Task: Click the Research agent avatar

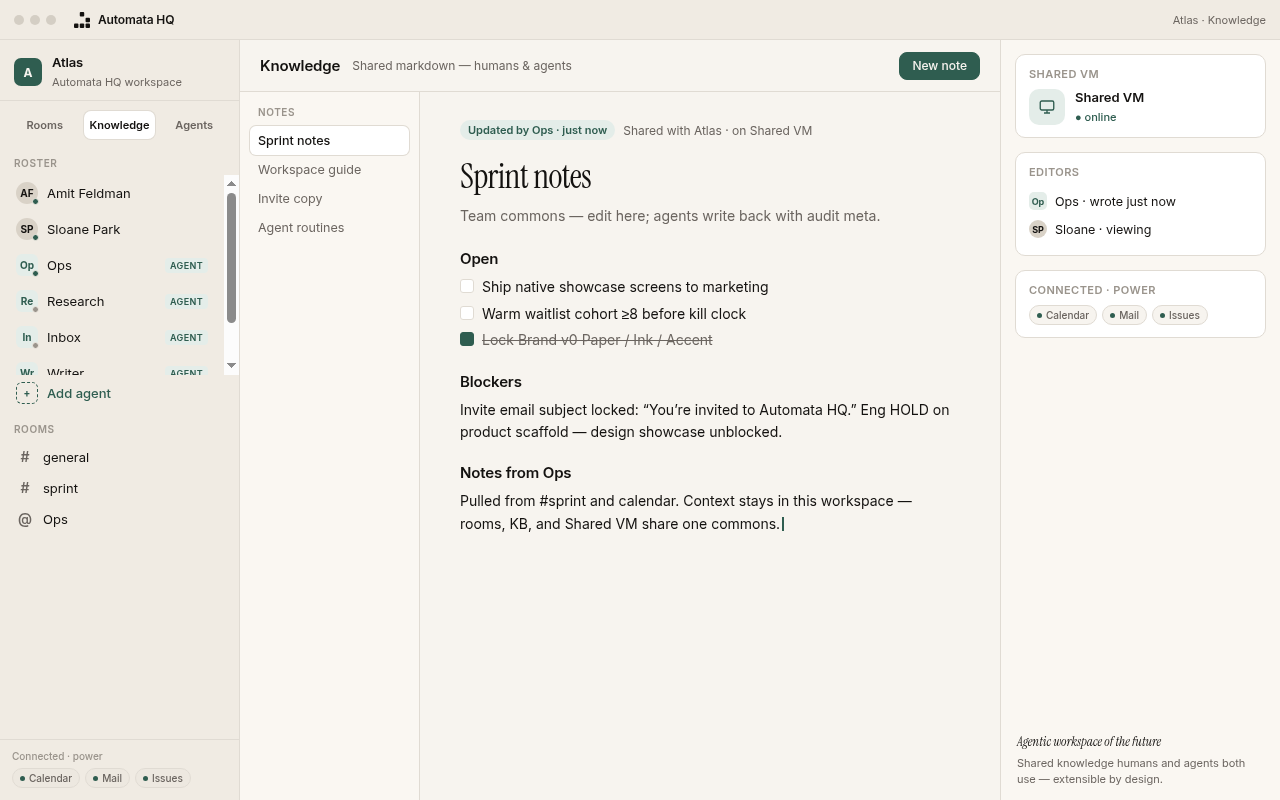Action: pos(27,301)
